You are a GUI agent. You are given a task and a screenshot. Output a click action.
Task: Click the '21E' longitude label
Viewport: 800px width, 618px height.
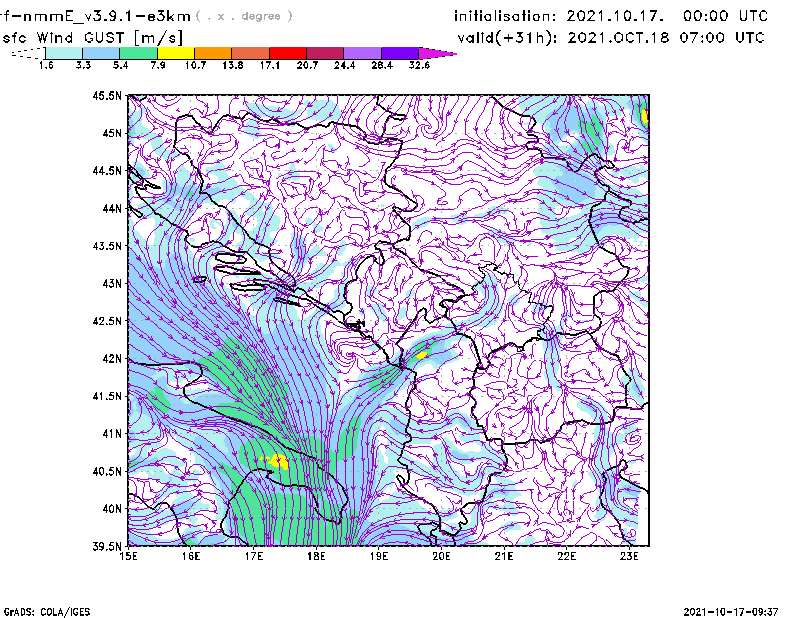point(504,556)
